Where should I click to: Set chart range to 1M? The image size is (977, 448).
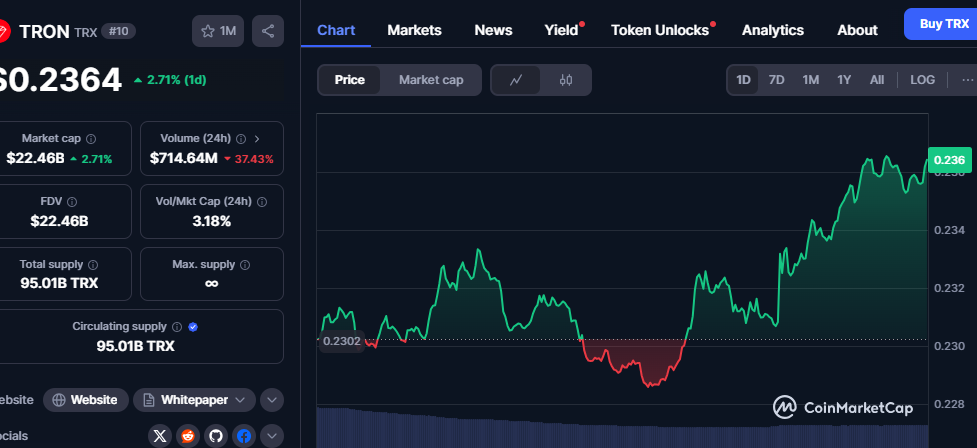click(810, 80)
